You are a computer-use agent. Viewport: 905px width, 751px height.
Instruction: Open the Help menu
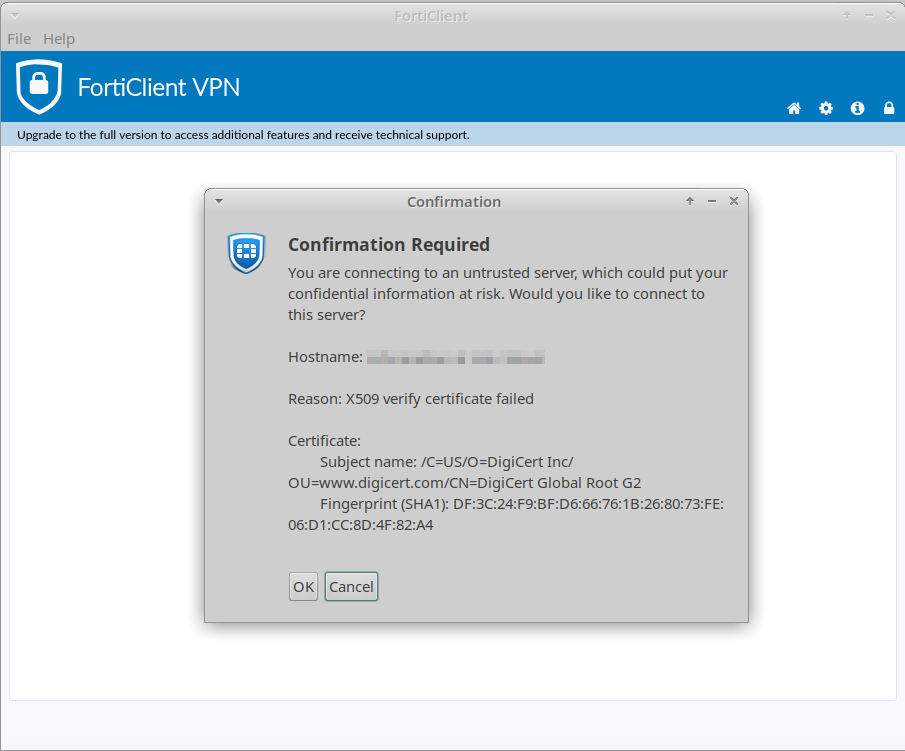(59, 39)
